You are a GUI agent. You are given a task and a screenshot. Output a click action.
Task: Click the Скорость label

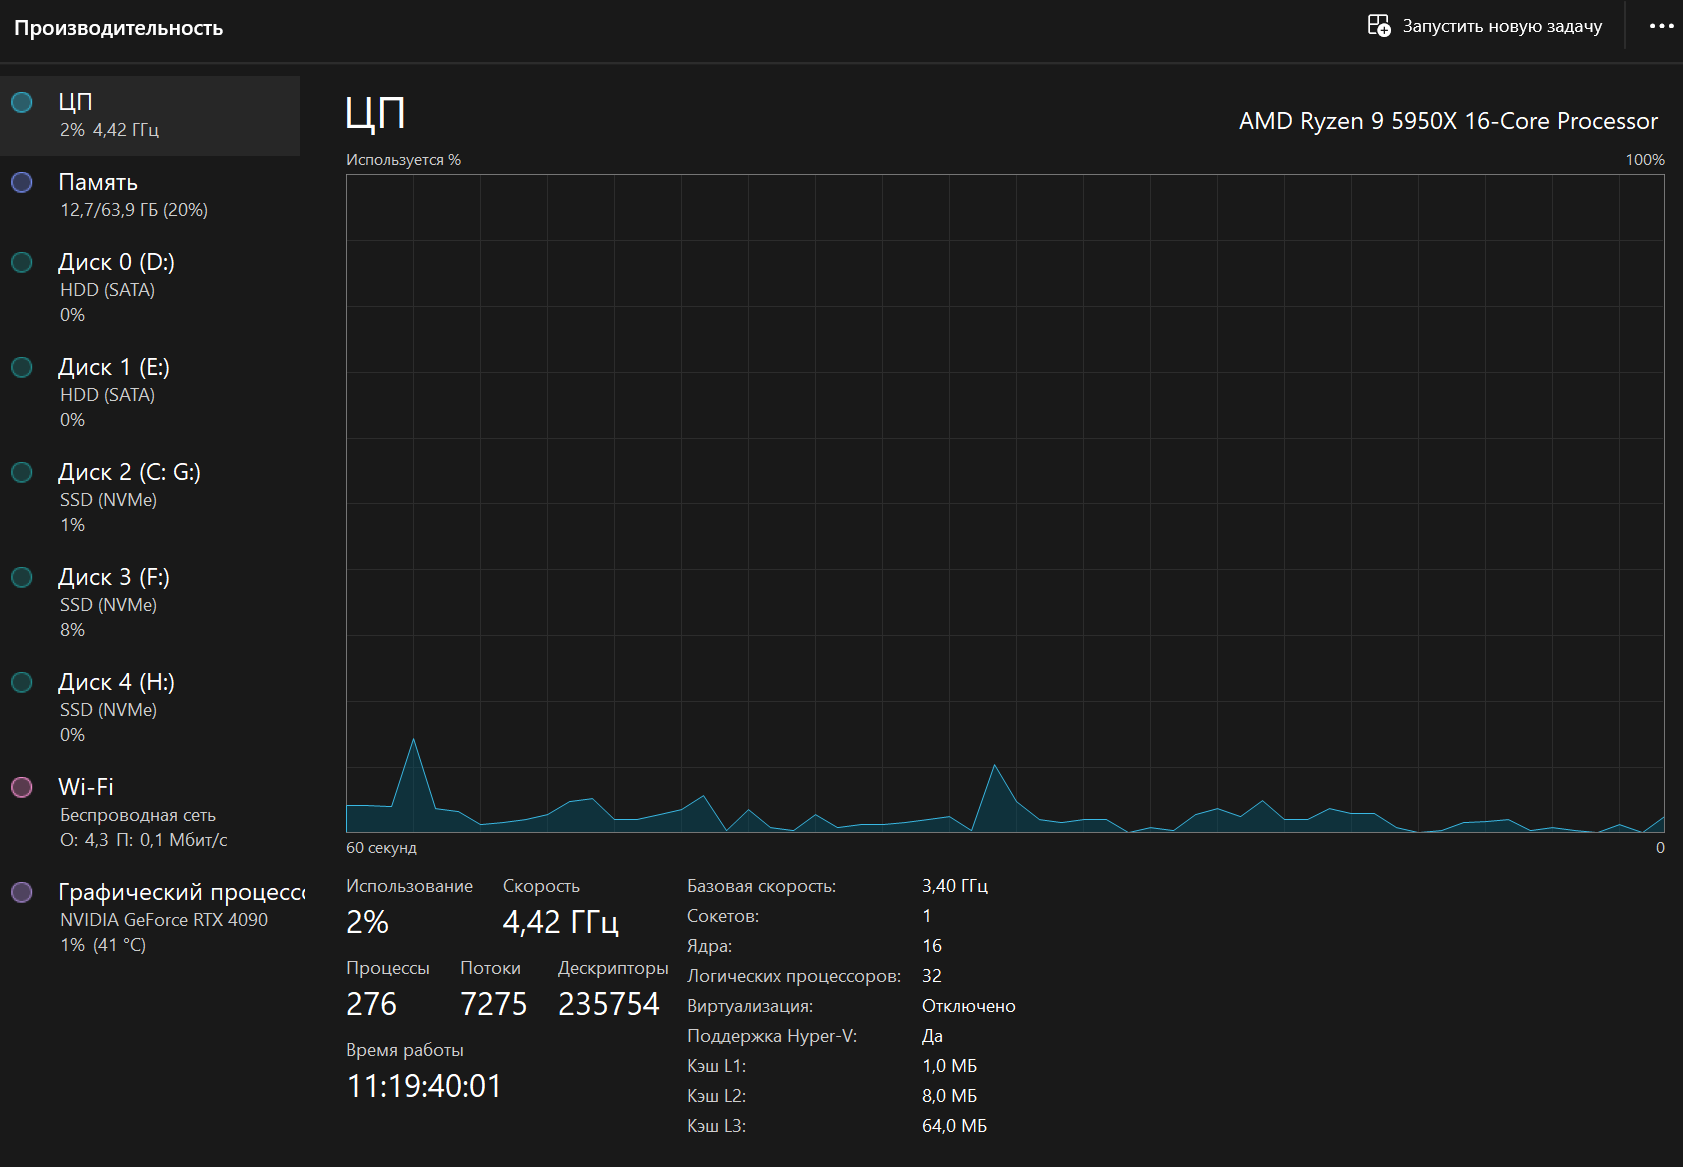[541, 886]
